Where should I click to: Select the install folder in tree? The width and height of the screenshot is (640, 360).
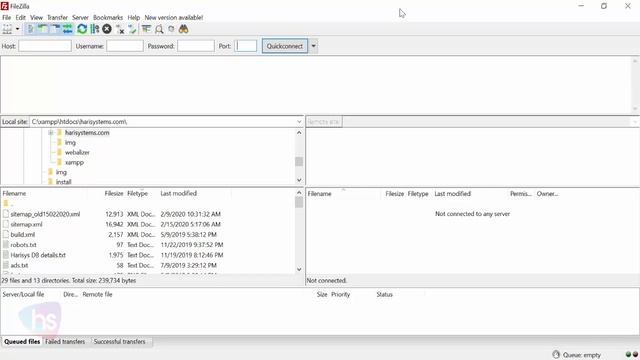tap(64, 182)
